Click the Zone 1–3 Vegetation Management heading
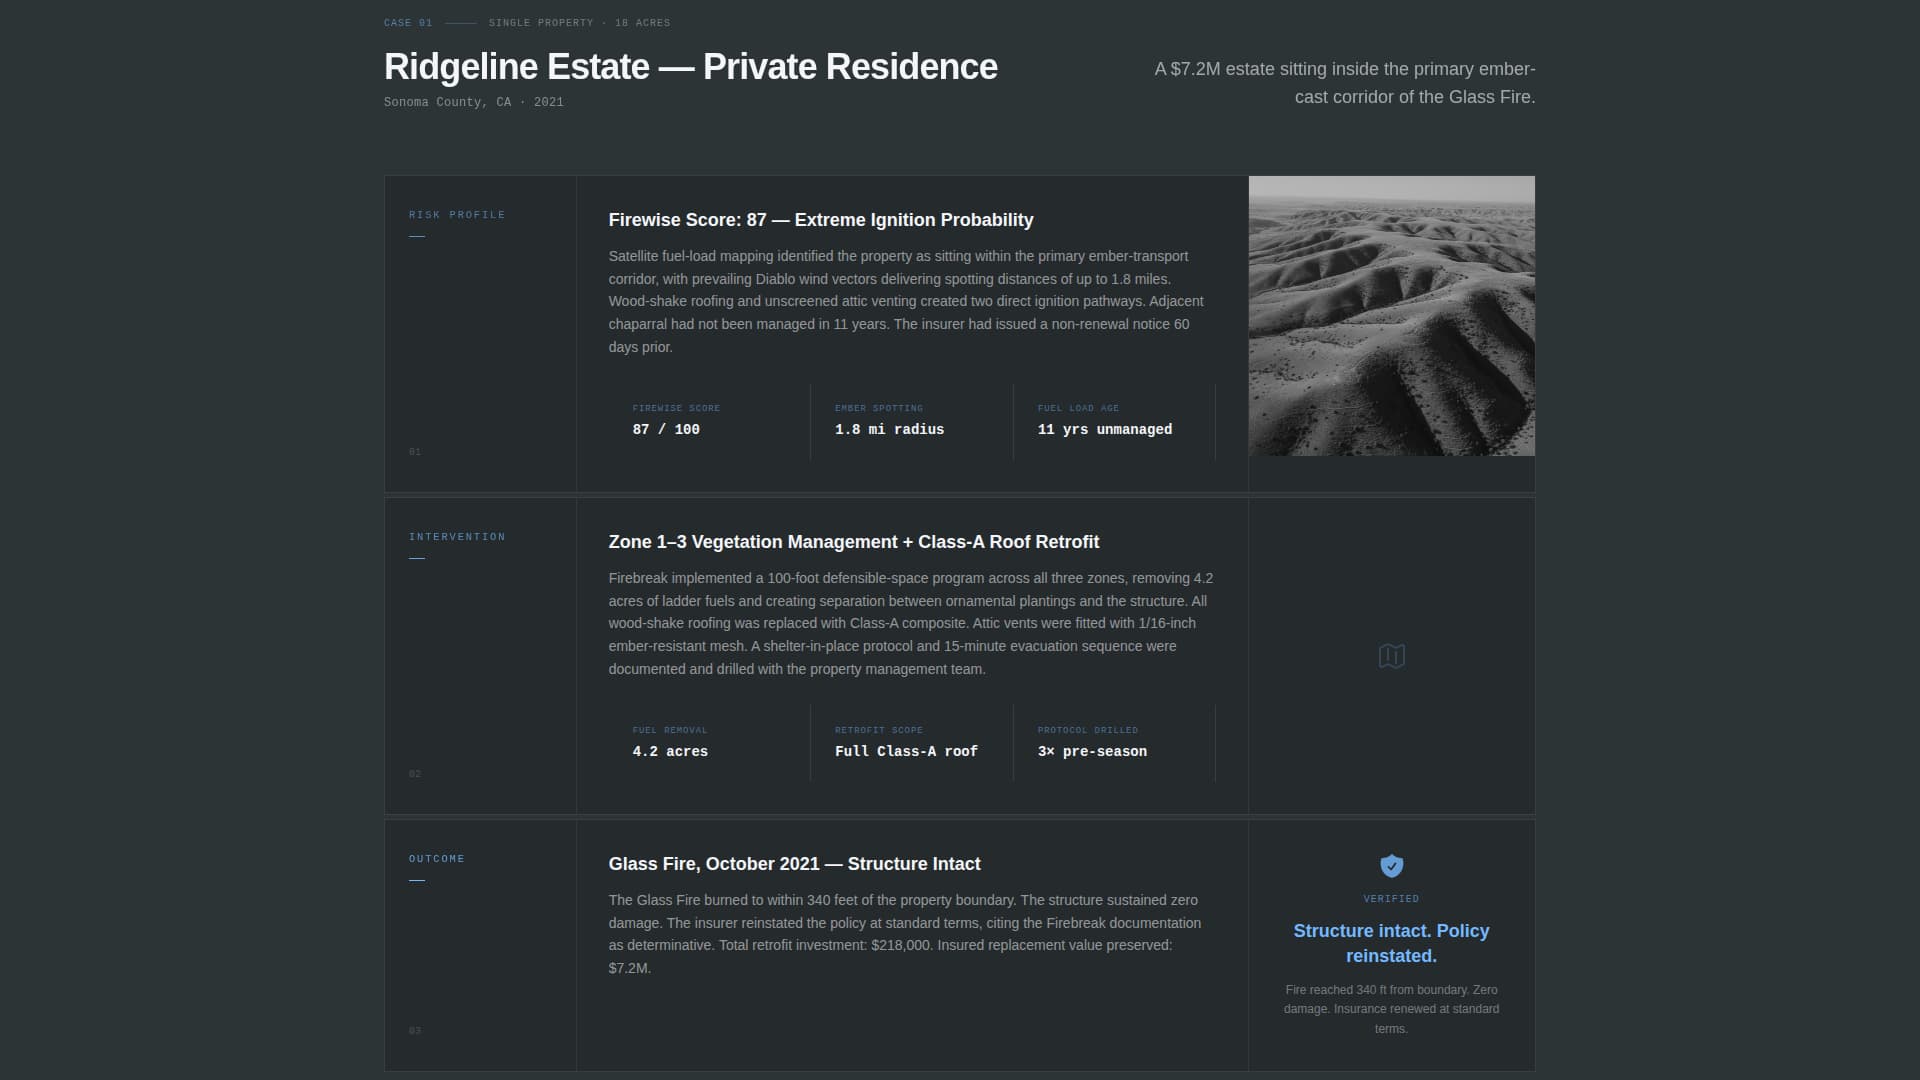 click(x=853, y=542)
